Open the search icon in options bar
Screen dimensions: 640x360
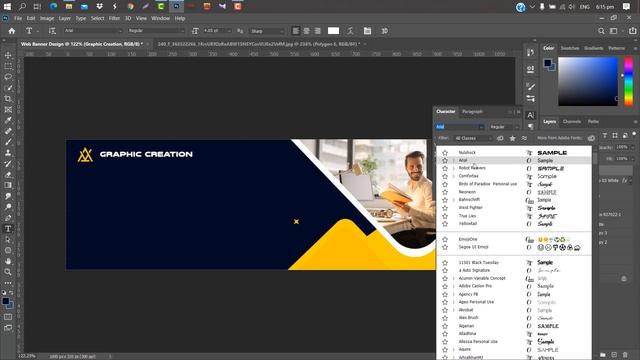coord(601,31)
